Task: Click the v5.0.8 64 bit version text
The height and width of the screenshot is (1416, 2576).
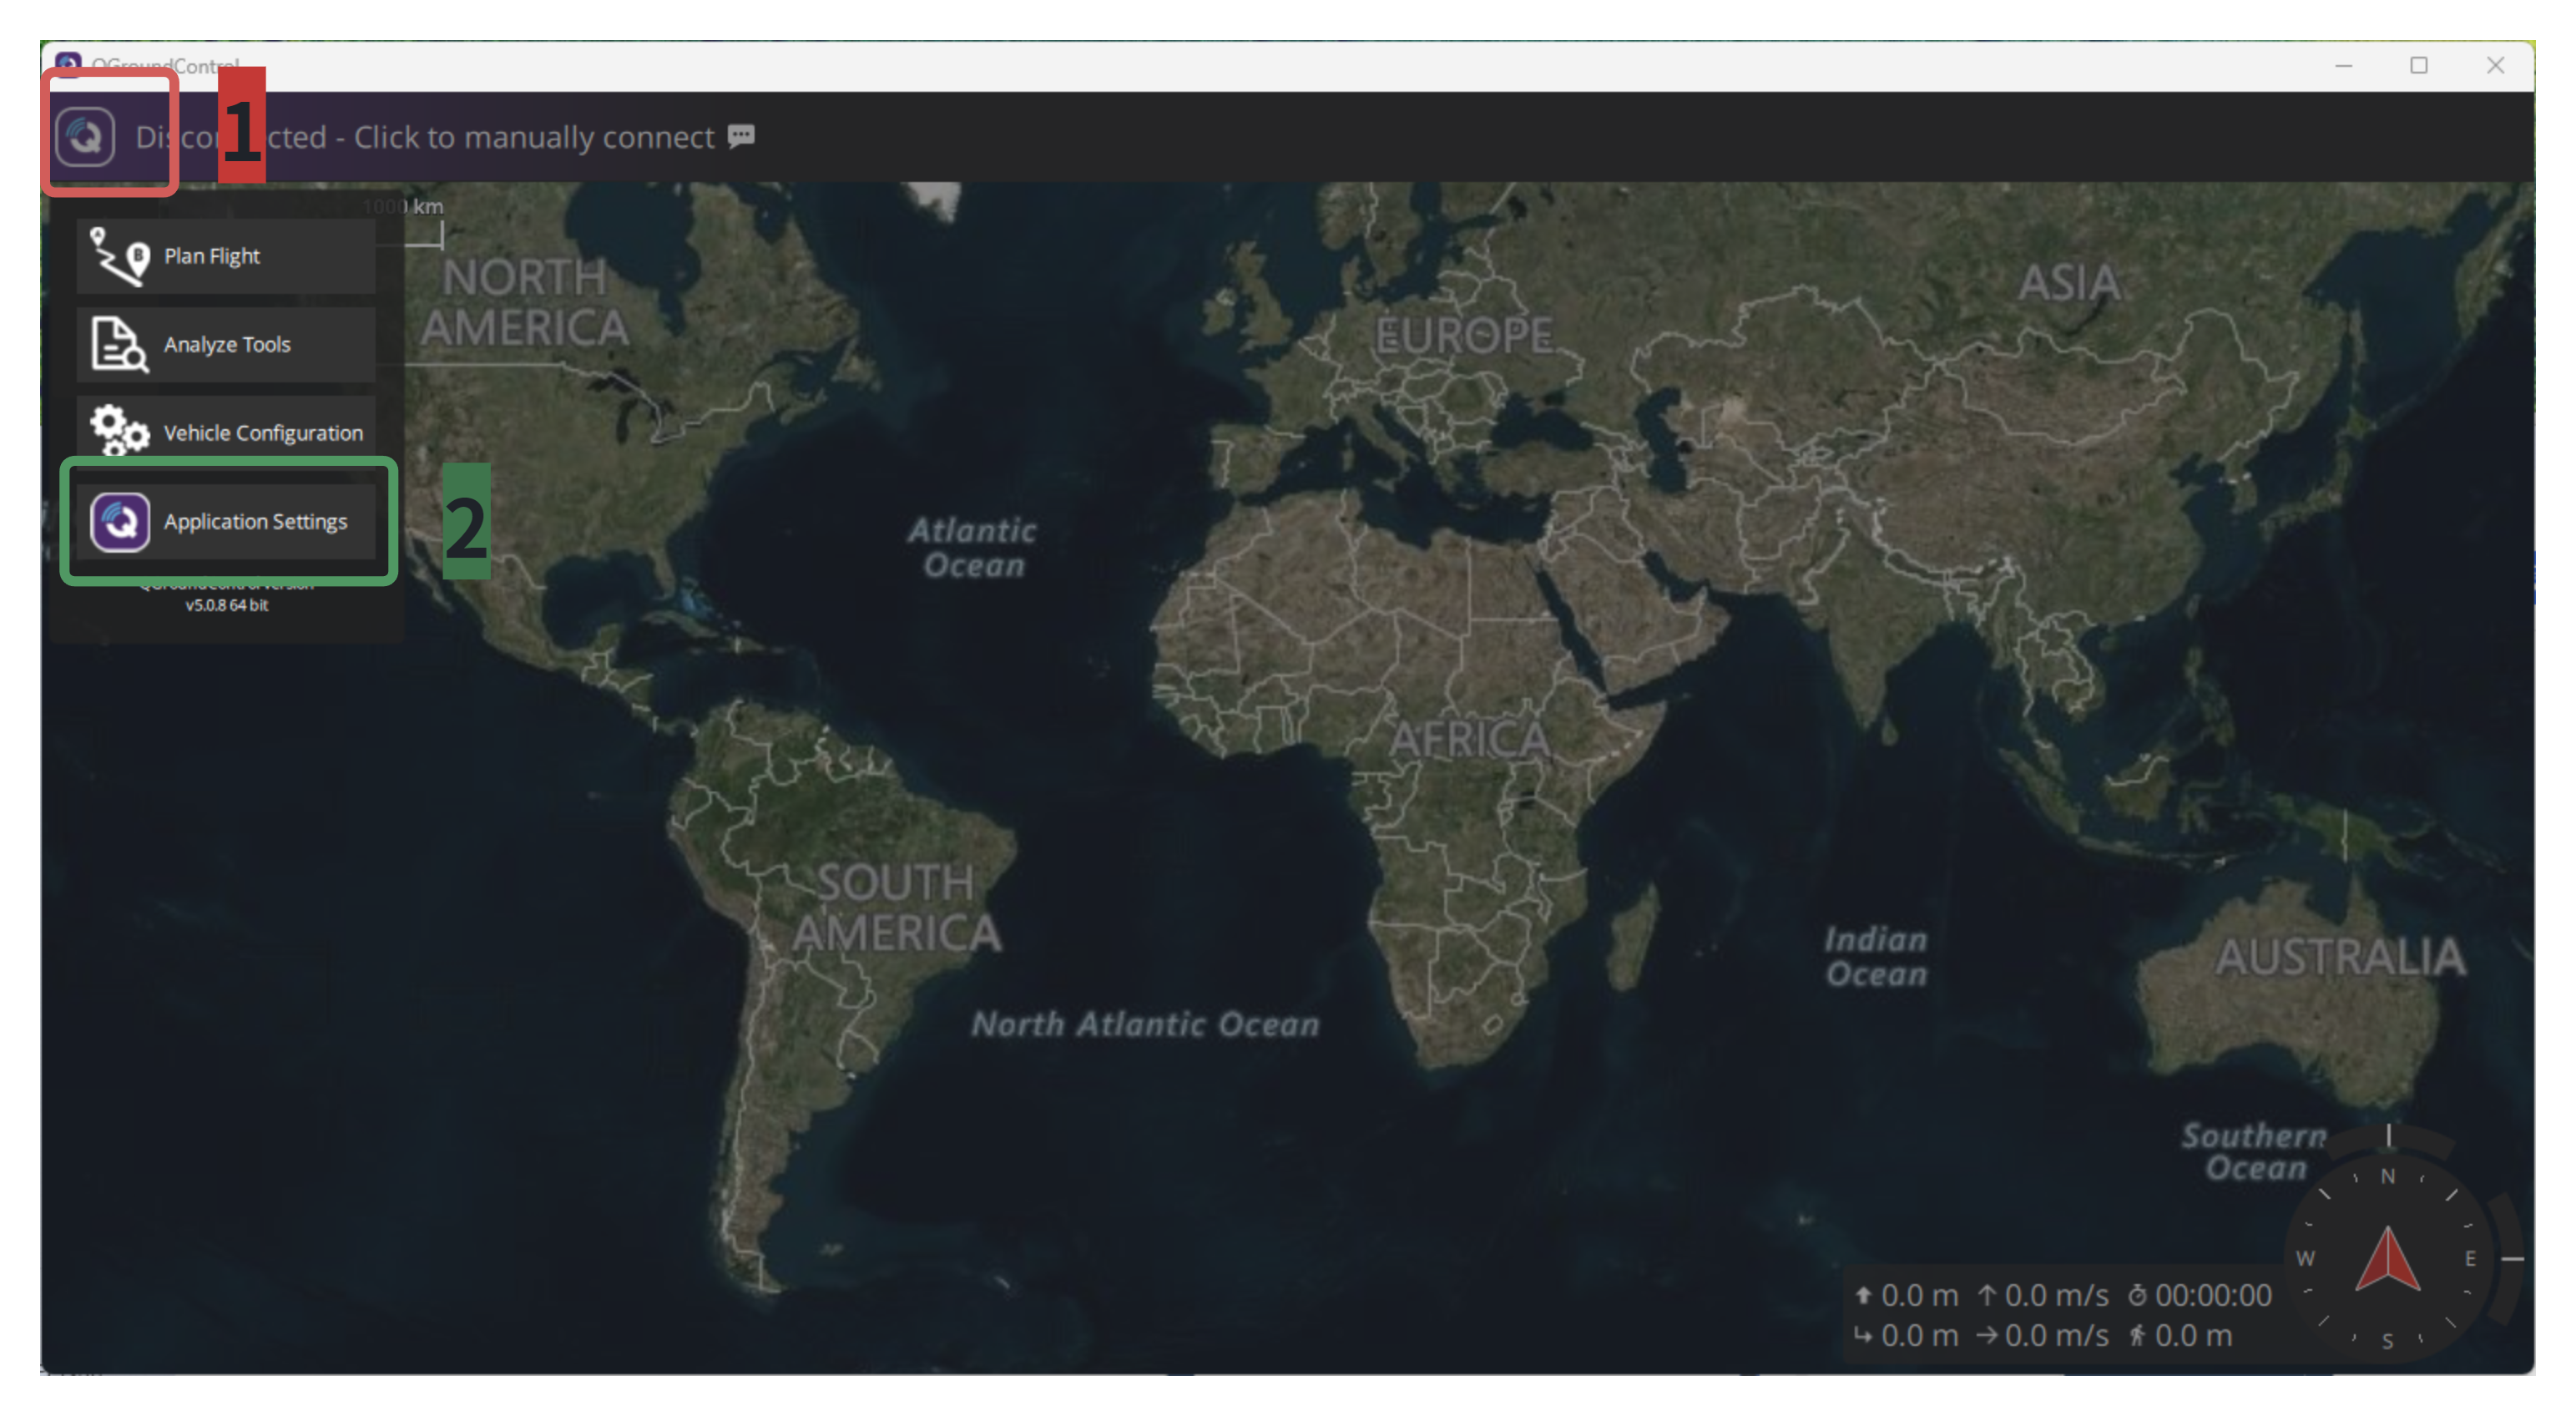Action: point(227,605)
